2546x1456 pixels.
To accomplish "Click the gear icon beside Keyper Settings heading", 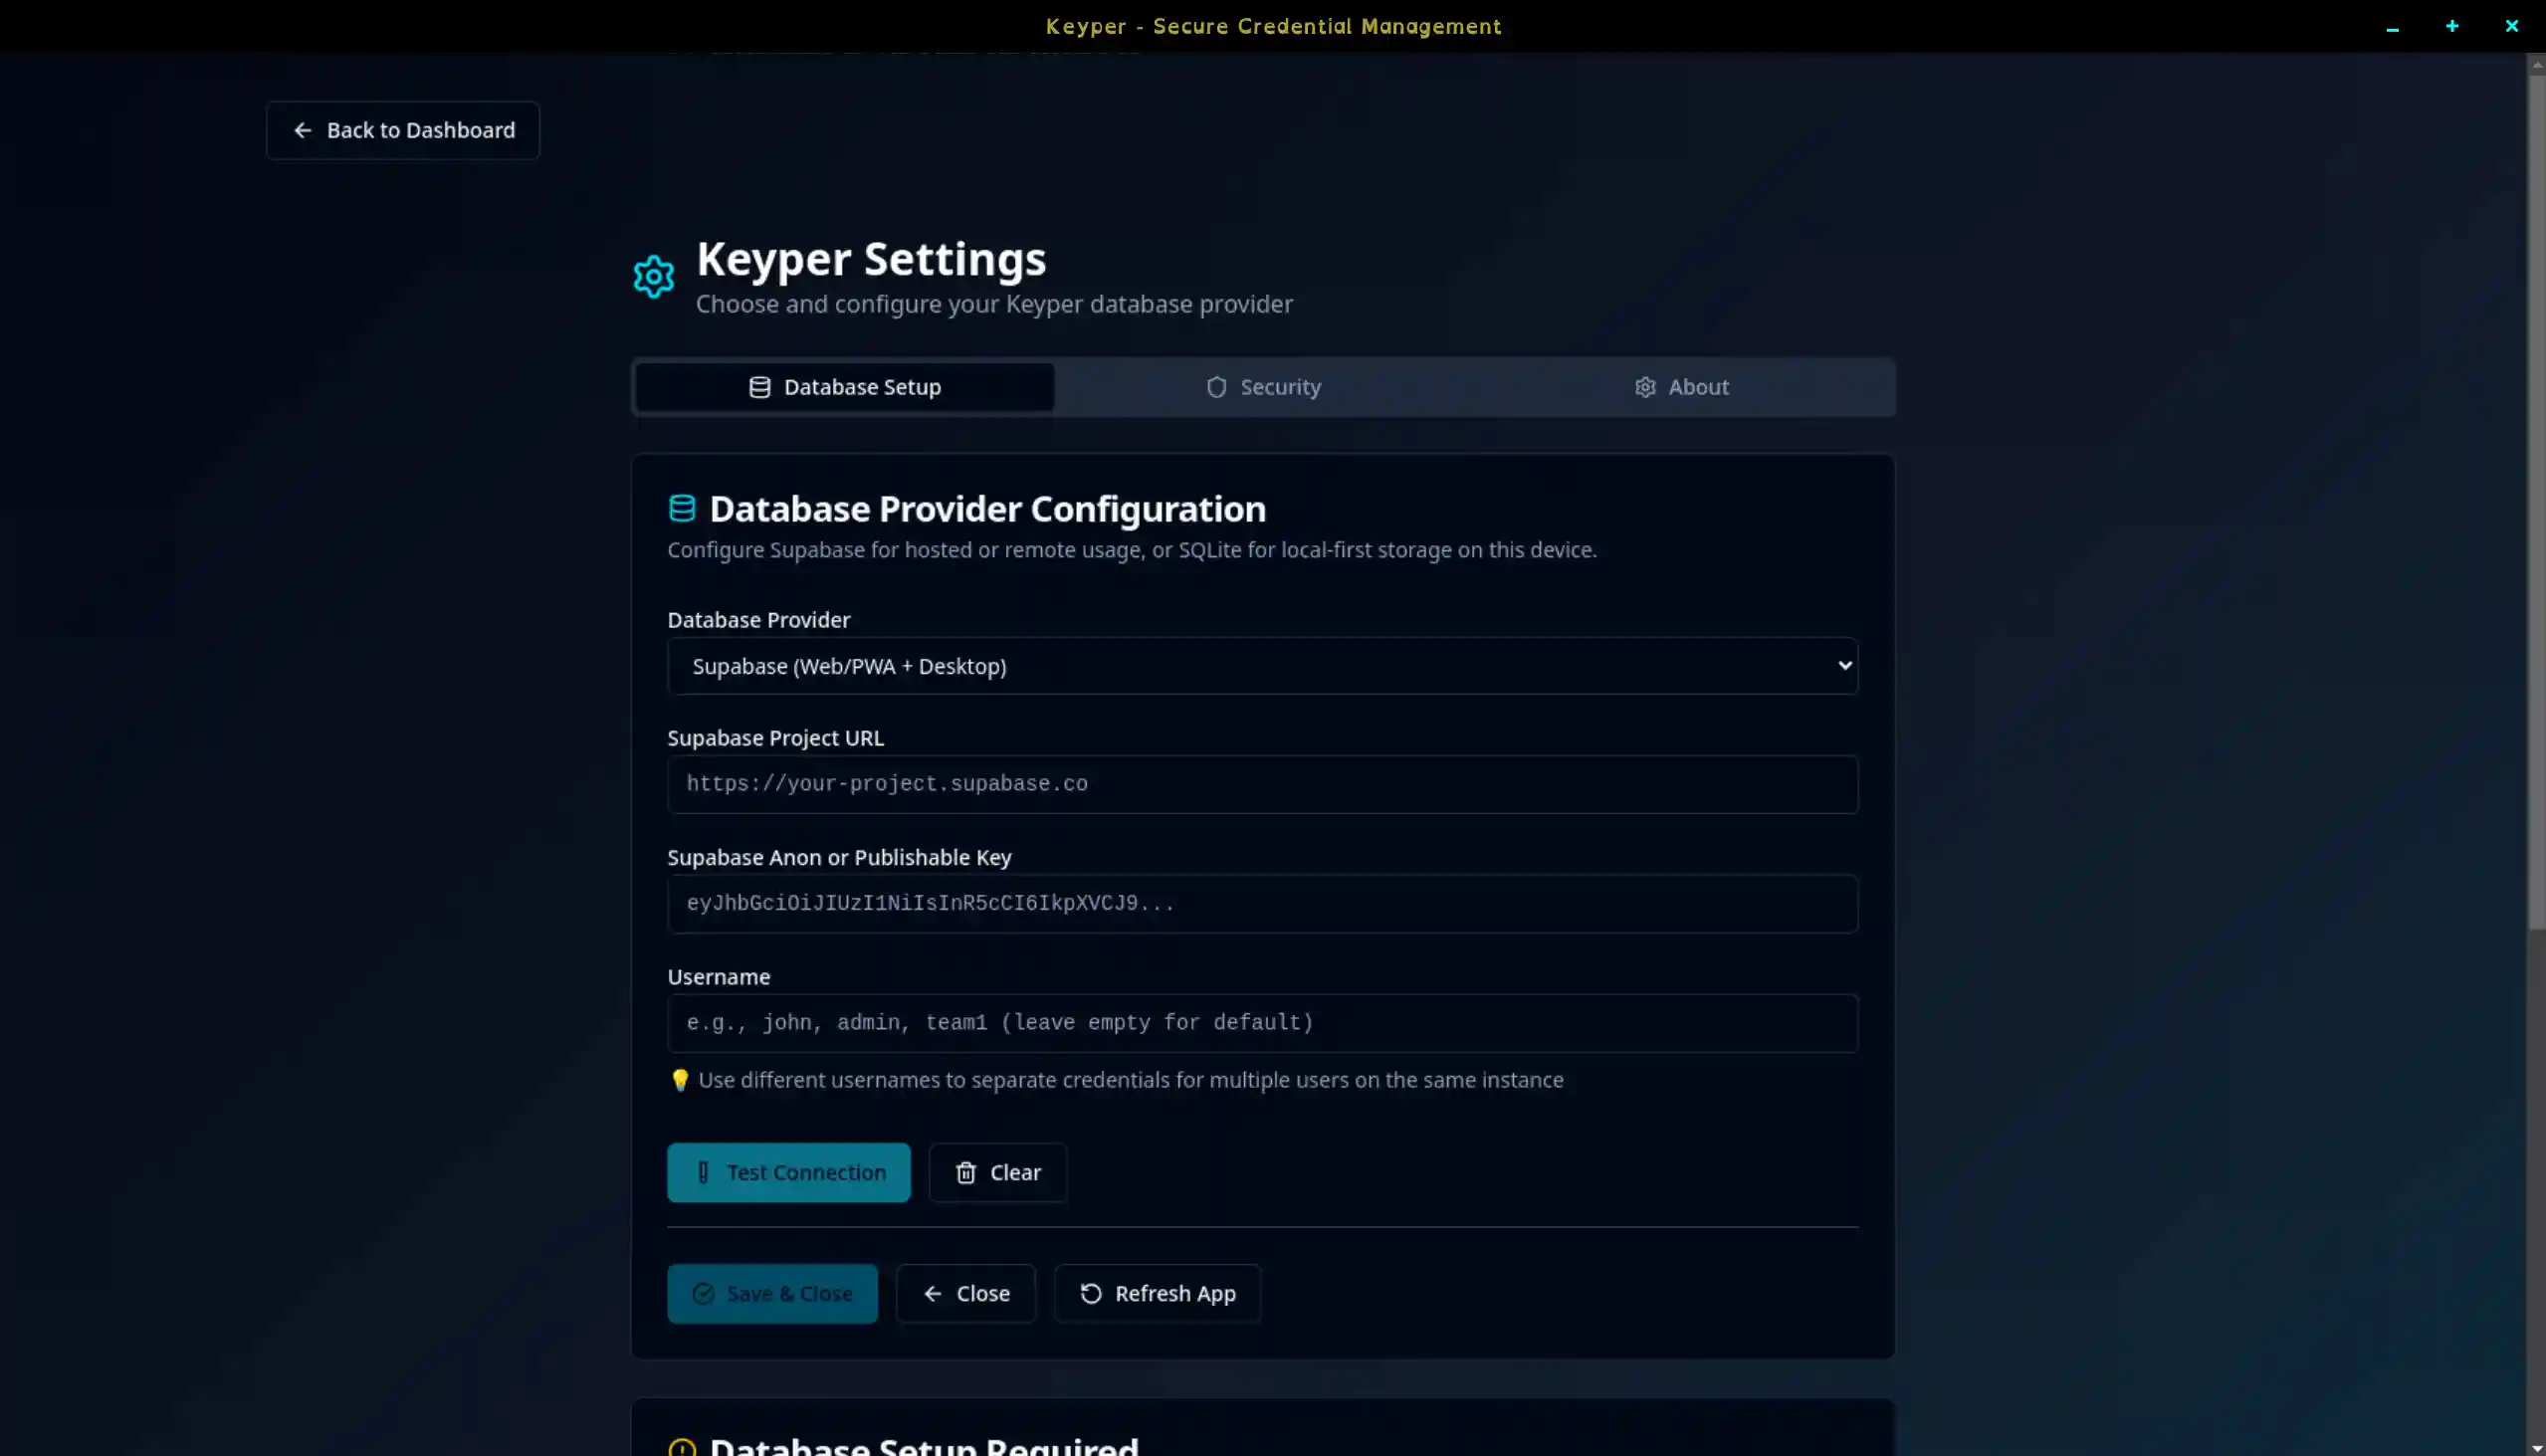I will click(653, 277).
